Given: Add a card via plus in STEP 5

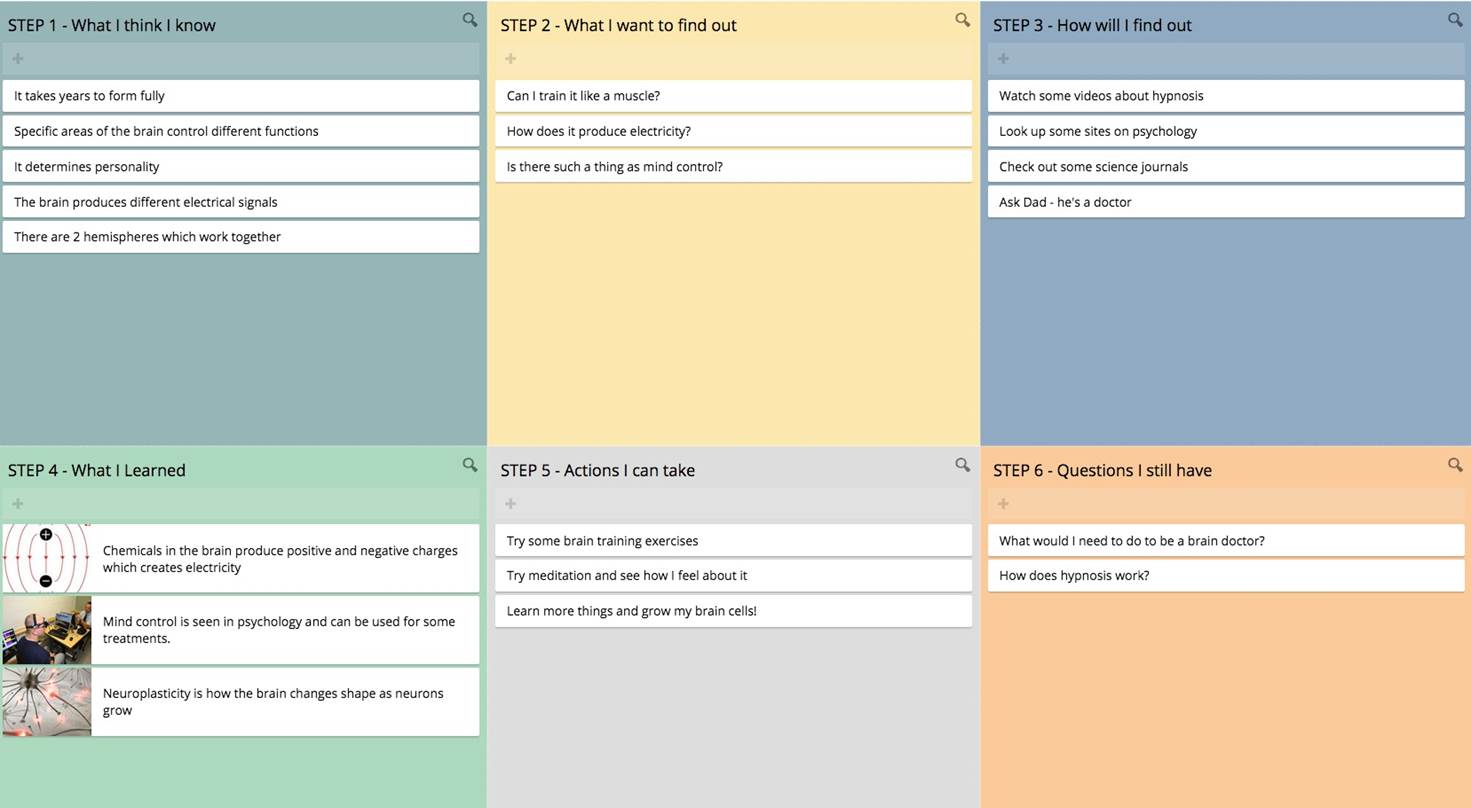Looking at the screenshot, I should point(511,504).
